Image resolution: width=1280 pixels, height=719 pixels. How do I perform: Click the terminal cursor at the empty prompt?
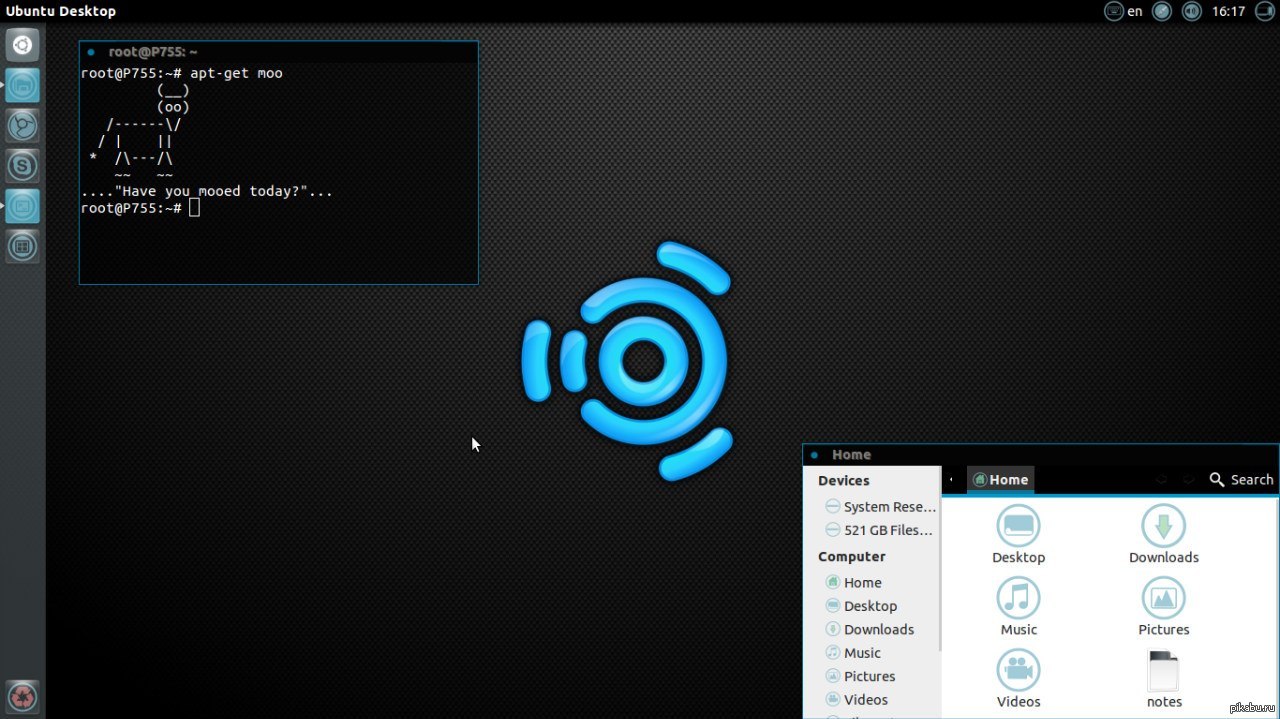195,208
